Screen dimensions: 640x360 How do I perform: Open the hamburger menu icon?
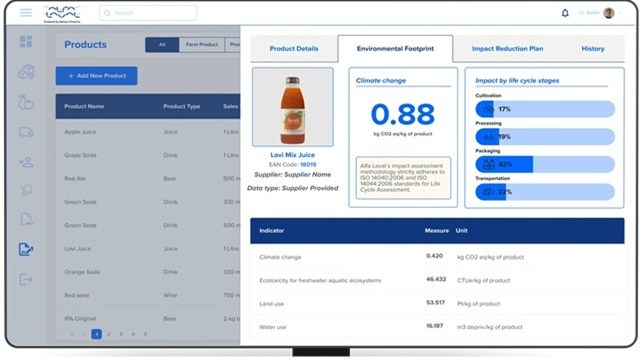(x=26, y=13)
